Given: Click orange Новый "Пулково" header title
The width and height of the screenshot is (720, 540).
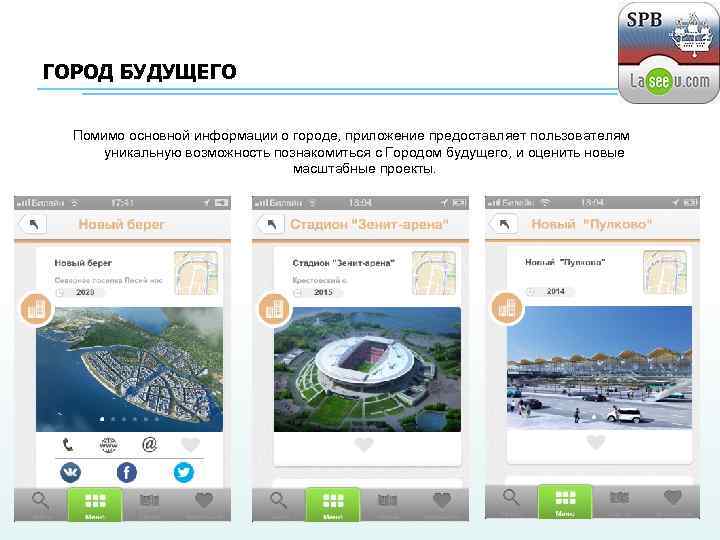Looking at the screenshot, I should point(591,224).
